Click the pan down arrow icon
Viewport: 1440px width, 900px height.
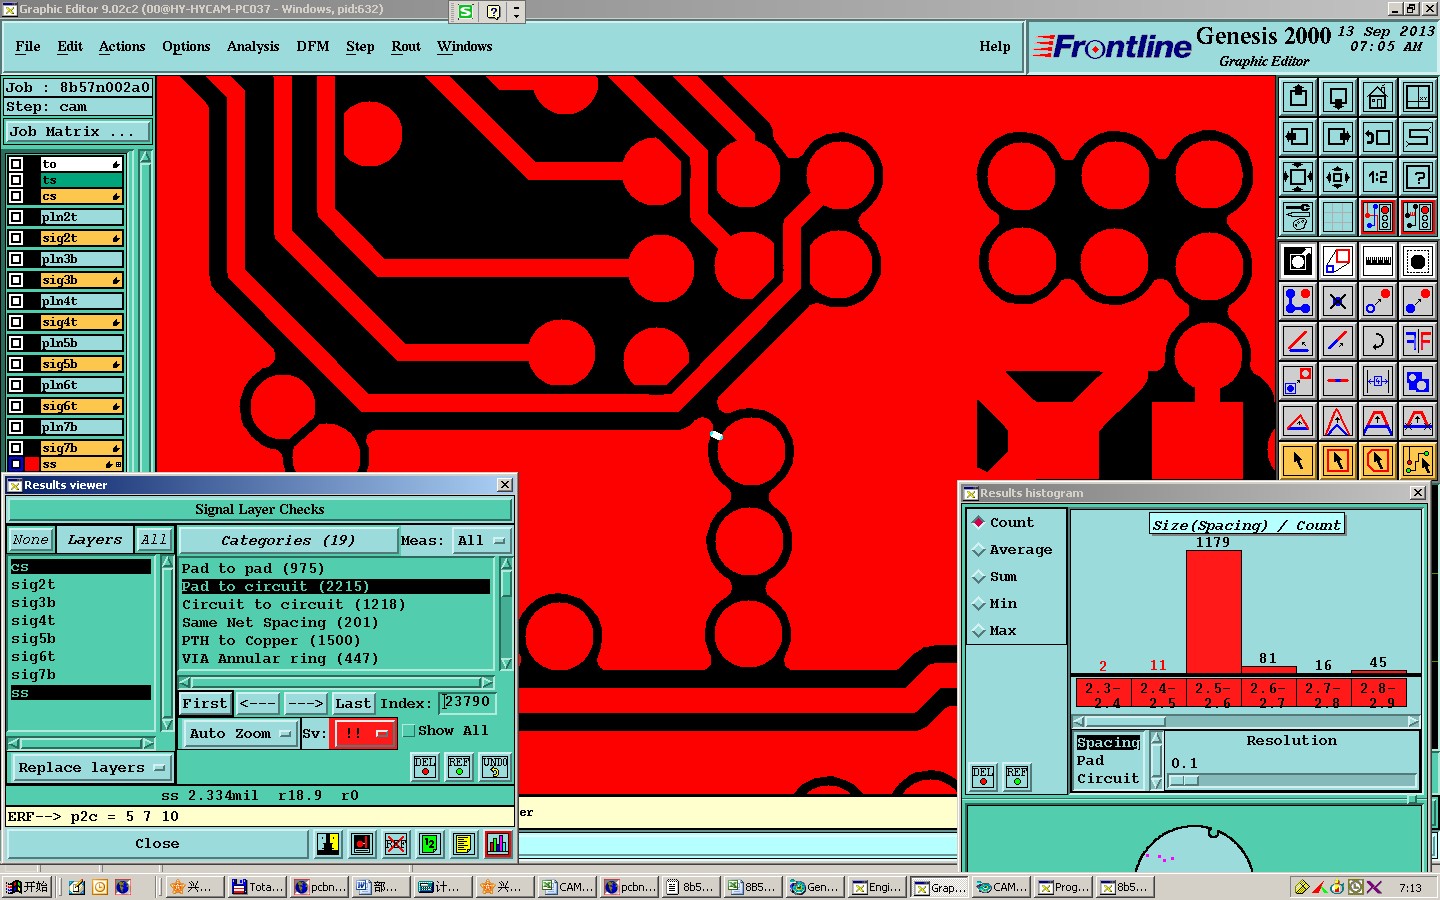(x=1338, y=97)
